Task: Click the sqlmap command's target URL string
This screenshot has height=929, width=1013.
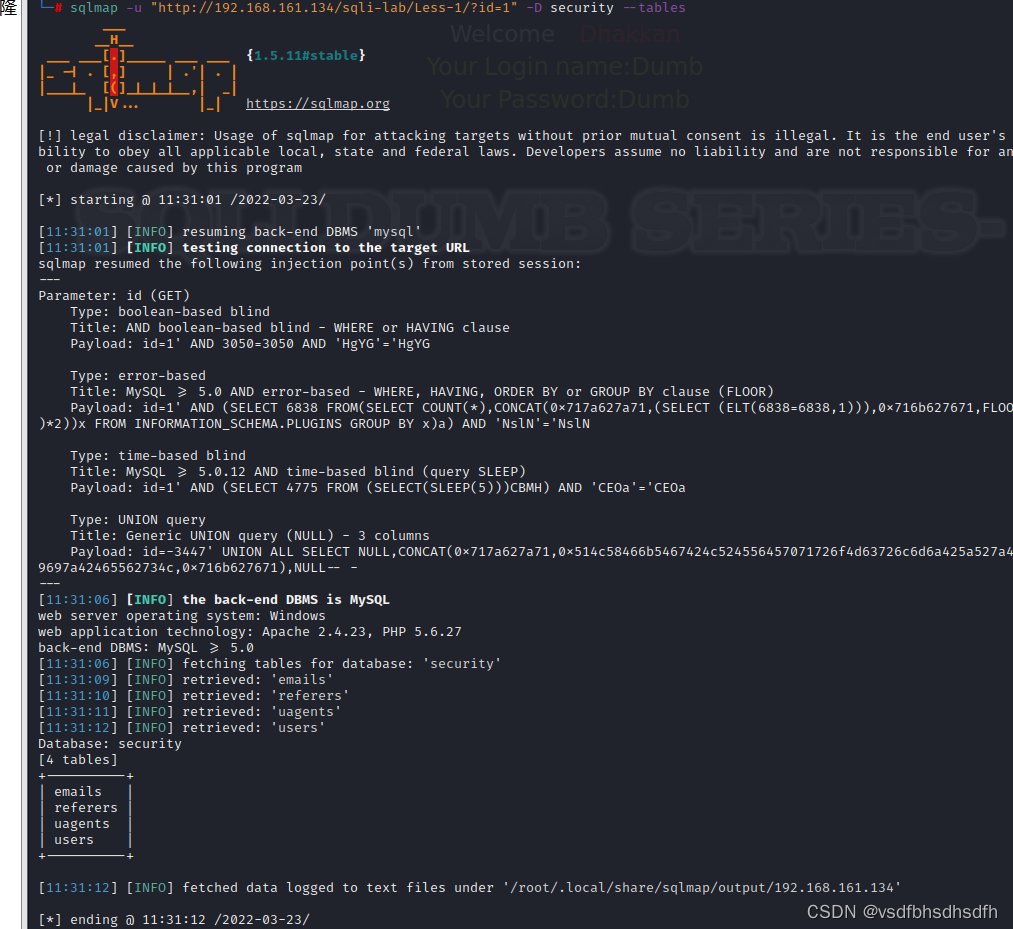Action: [x=333, y=8]
